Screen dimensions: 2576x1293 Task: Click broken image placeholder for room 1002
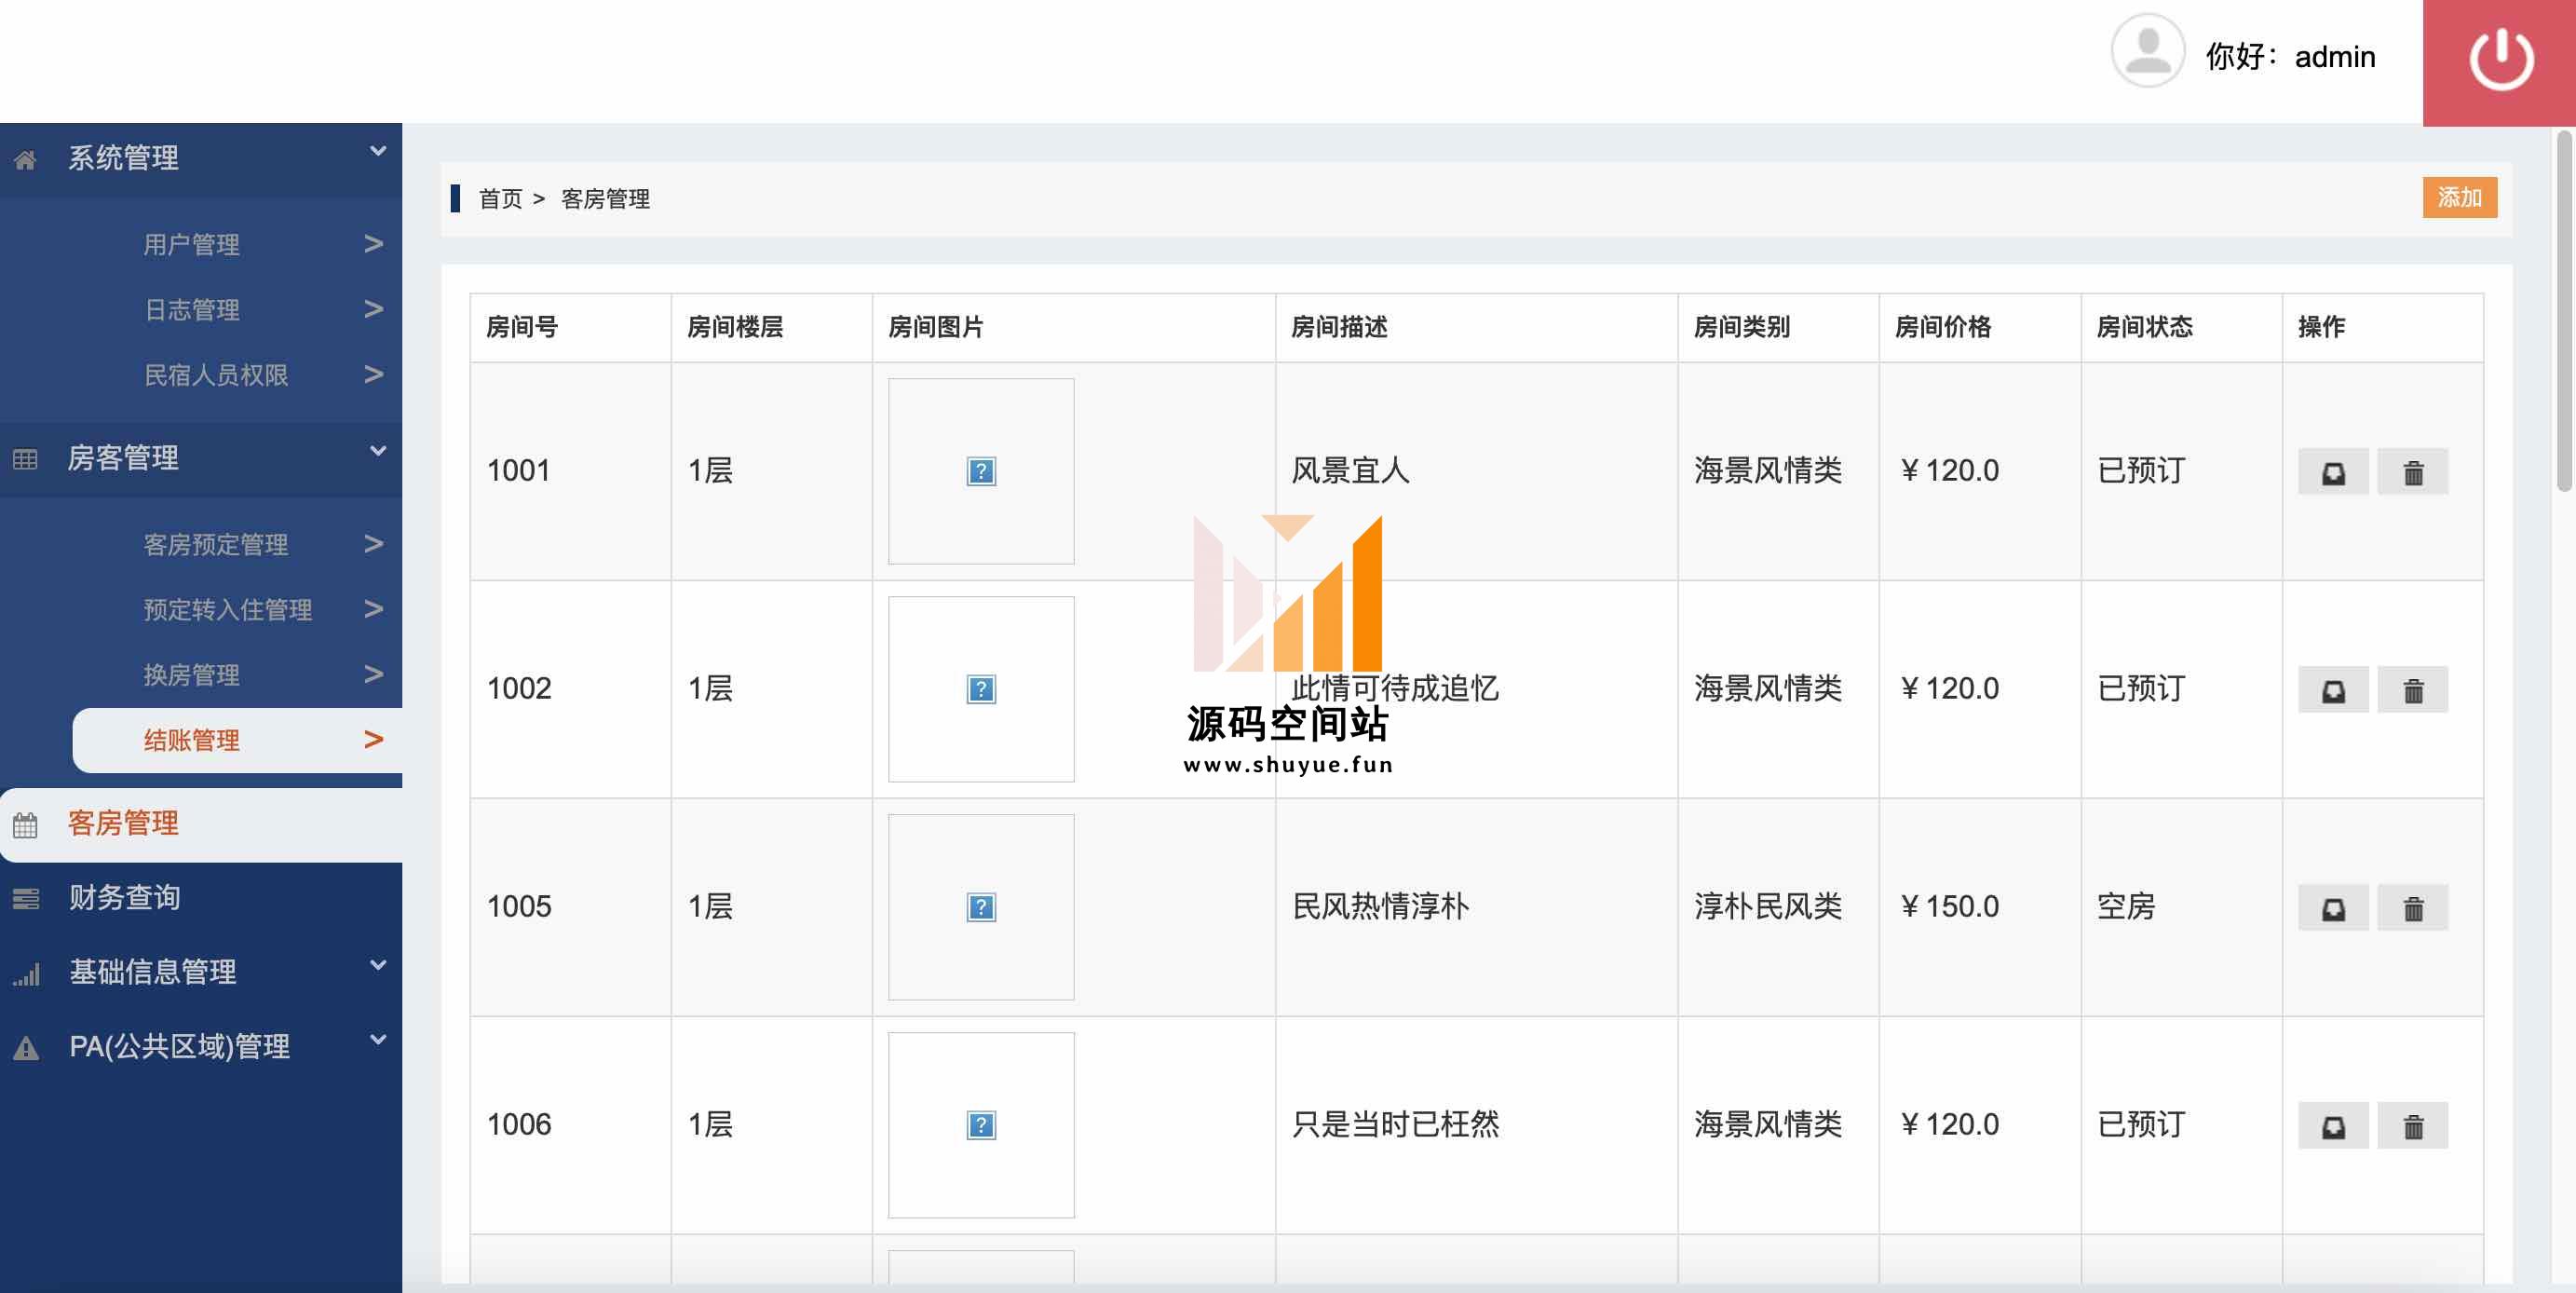click(981, 689)
